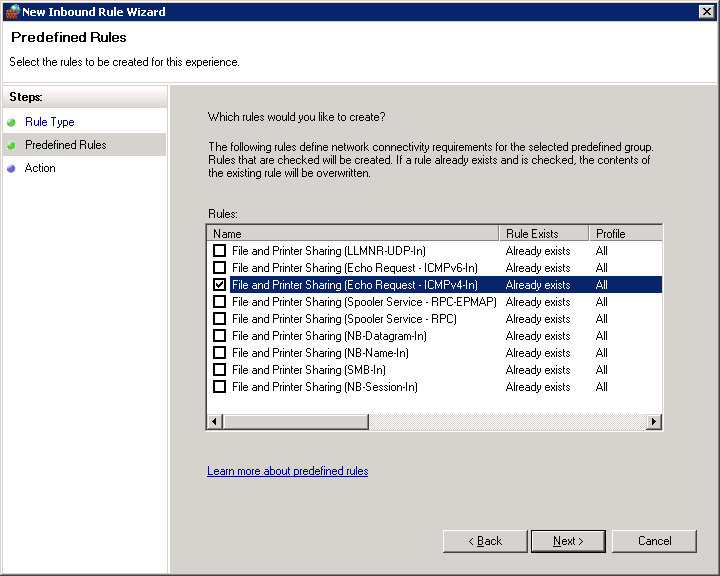Check the Echo Request ICMPv6-In checkbox
The width and height of the screenshot is (720, 576).
coord(219,267)
